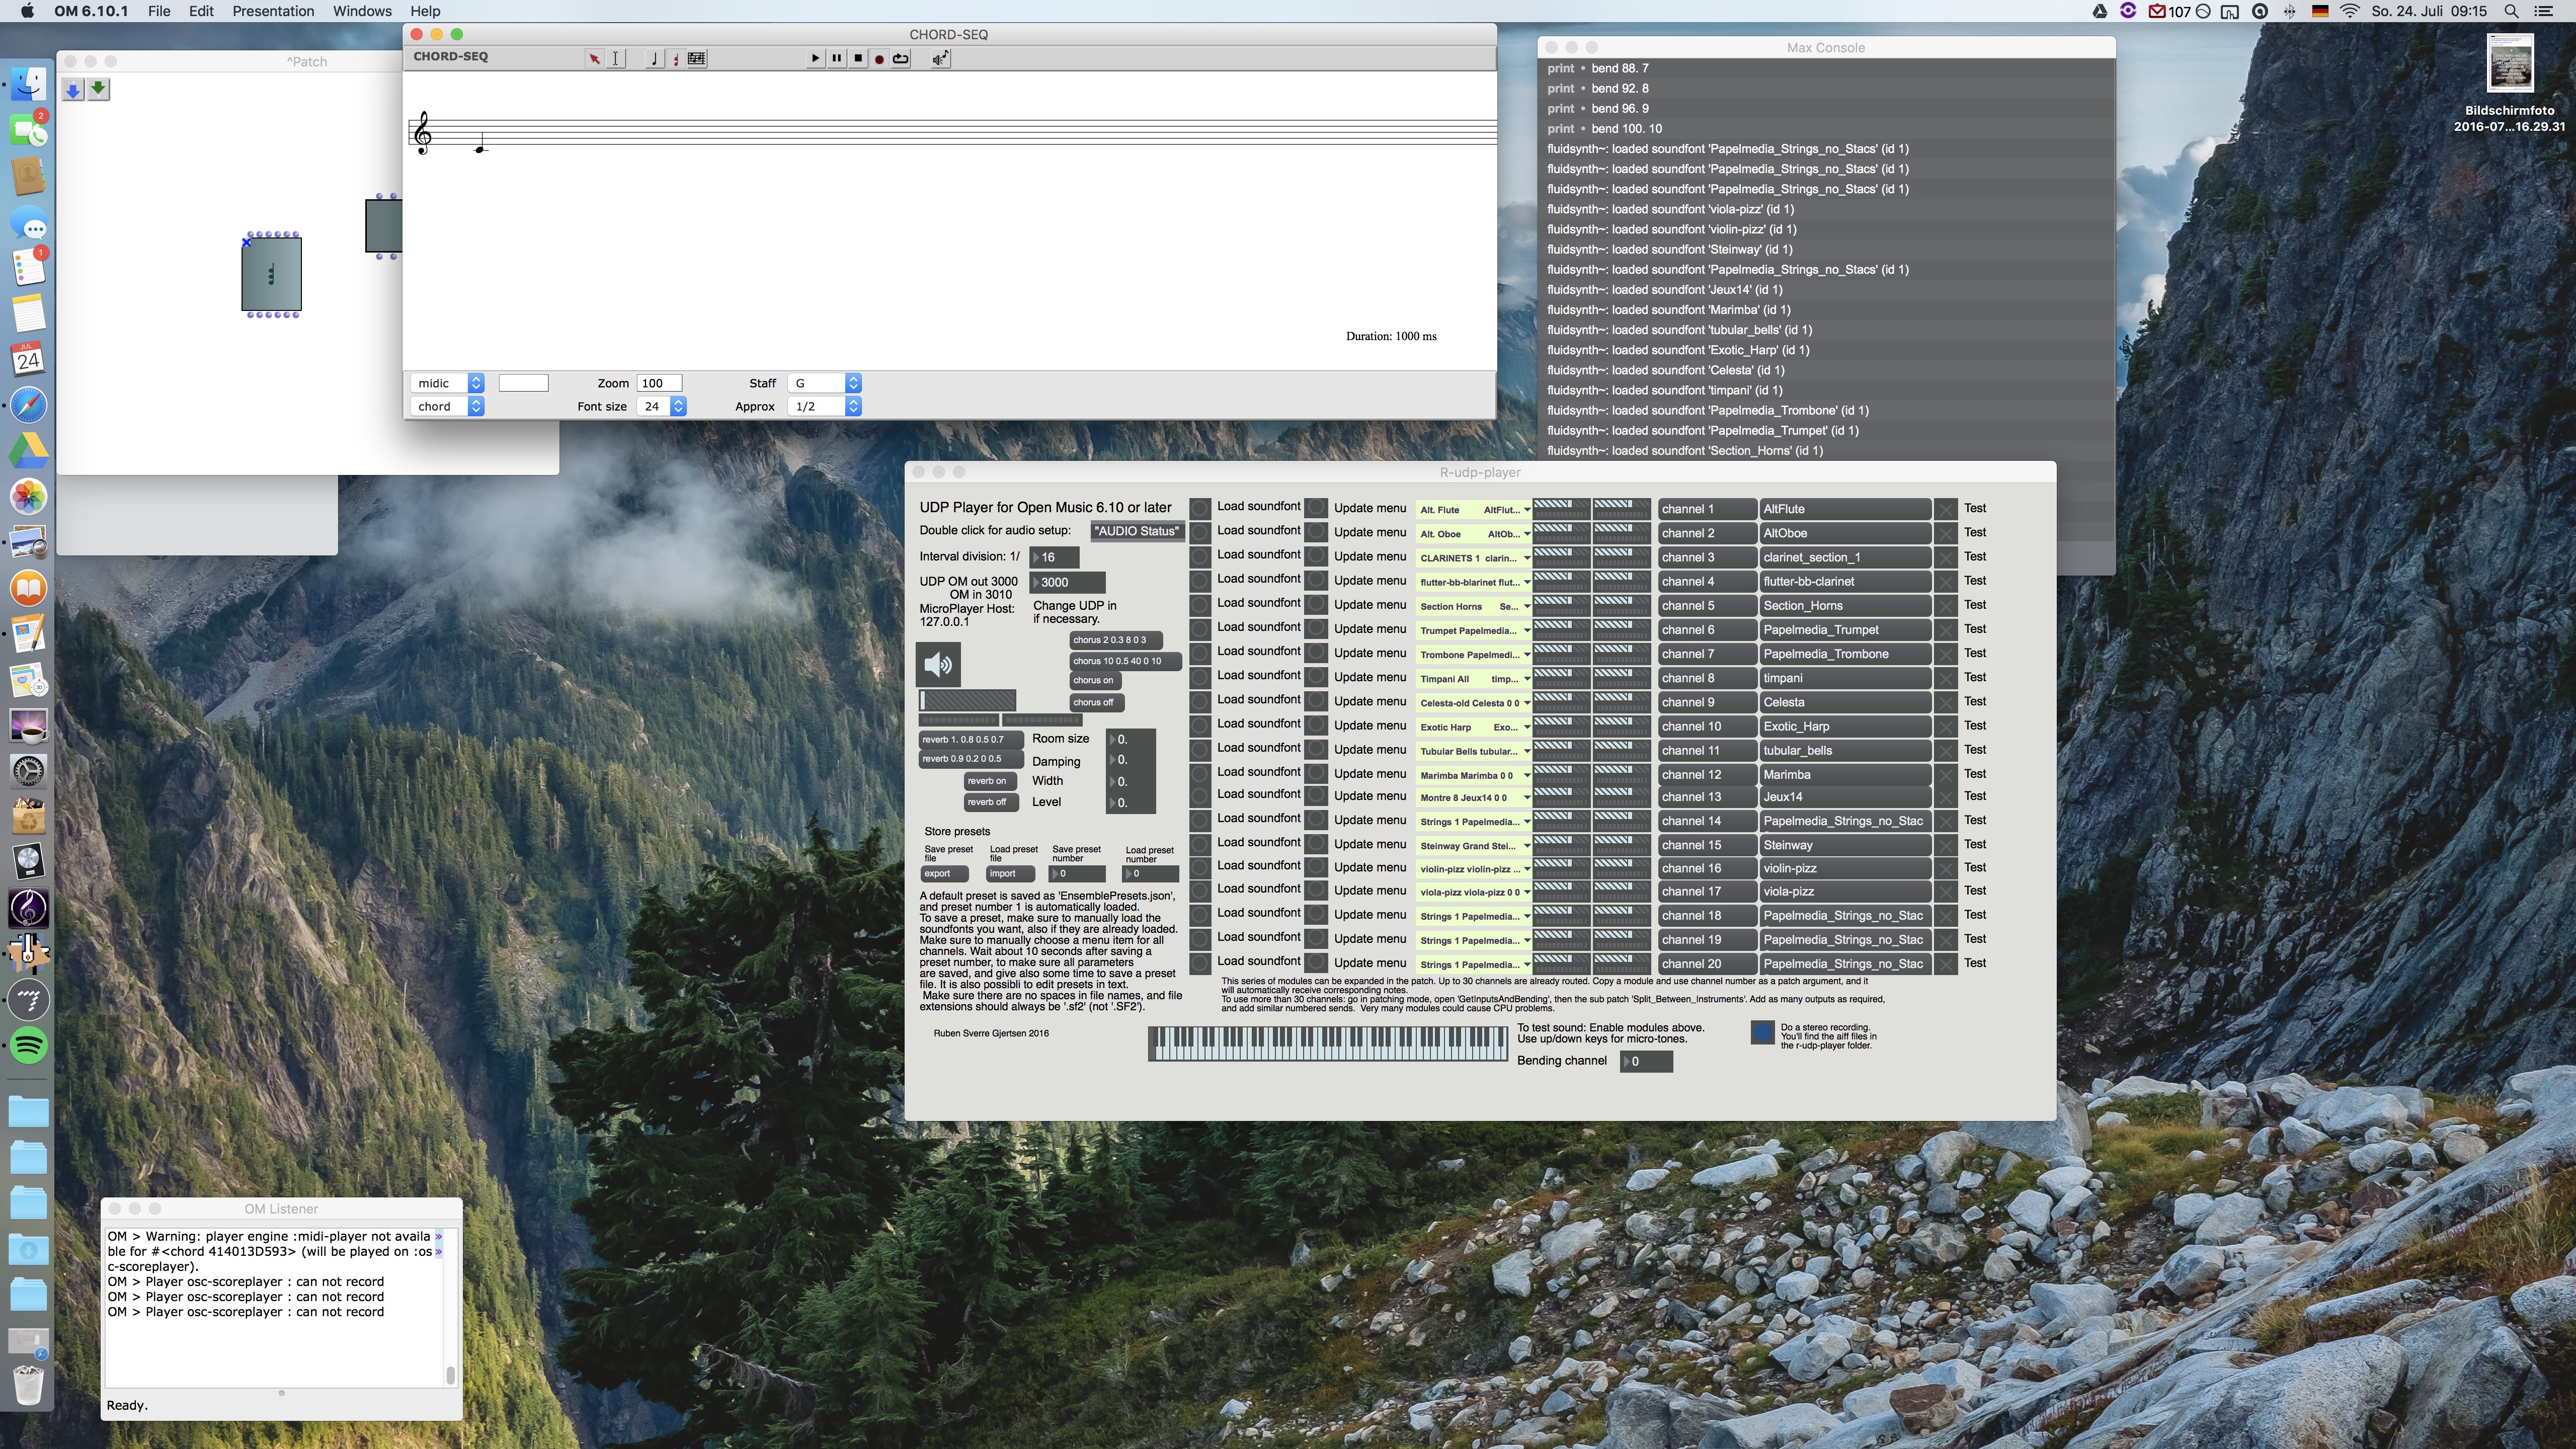Image resolution: width=2576 pixels, height=1449 pixels.
Task: Start recording in CHORD-SEQ
Action: (x=879, y=59)
